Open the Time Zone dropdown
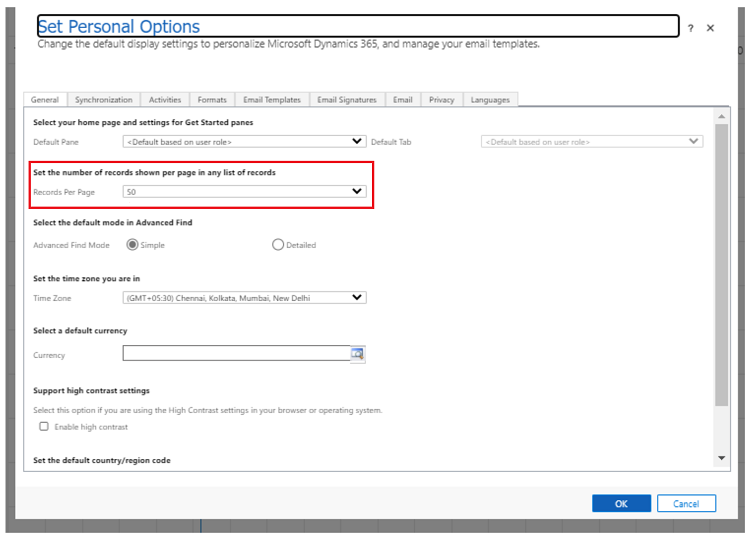The height and width of the screenshot is (538, 750). click(x=244, y=297)
